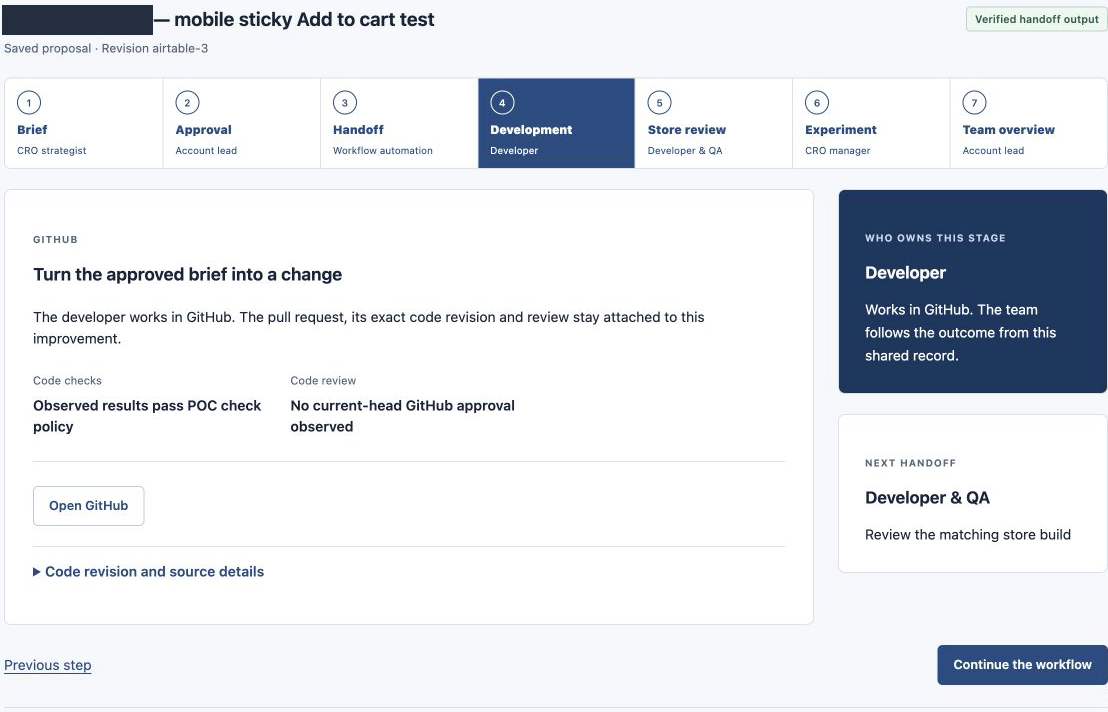1108x712 pixels.
Task: Click the Verified handoff output badge
Action: point(1037,19)
